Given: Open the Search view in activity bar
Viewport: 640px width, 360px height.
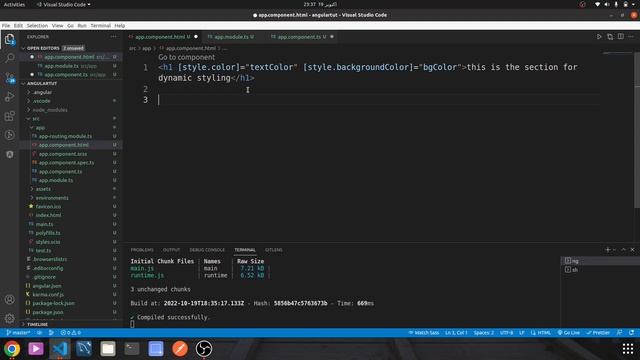Looking at the screenshot, I should coord(9,58).
